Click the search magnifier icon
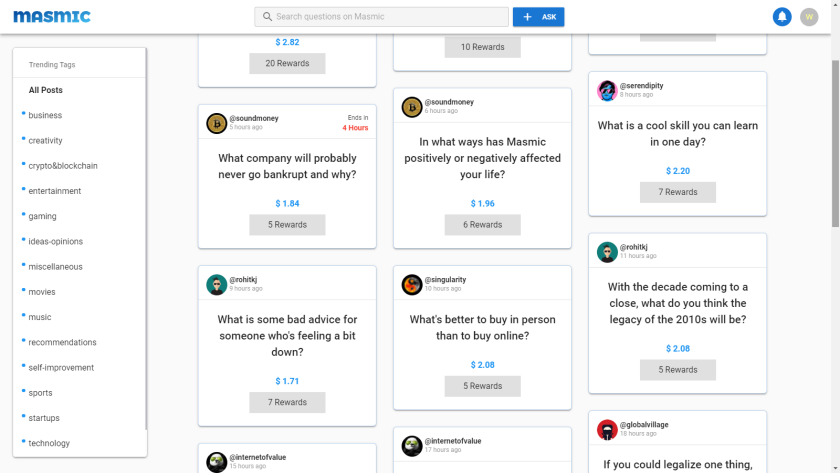 pyautogui.click(x=267, y=17)
